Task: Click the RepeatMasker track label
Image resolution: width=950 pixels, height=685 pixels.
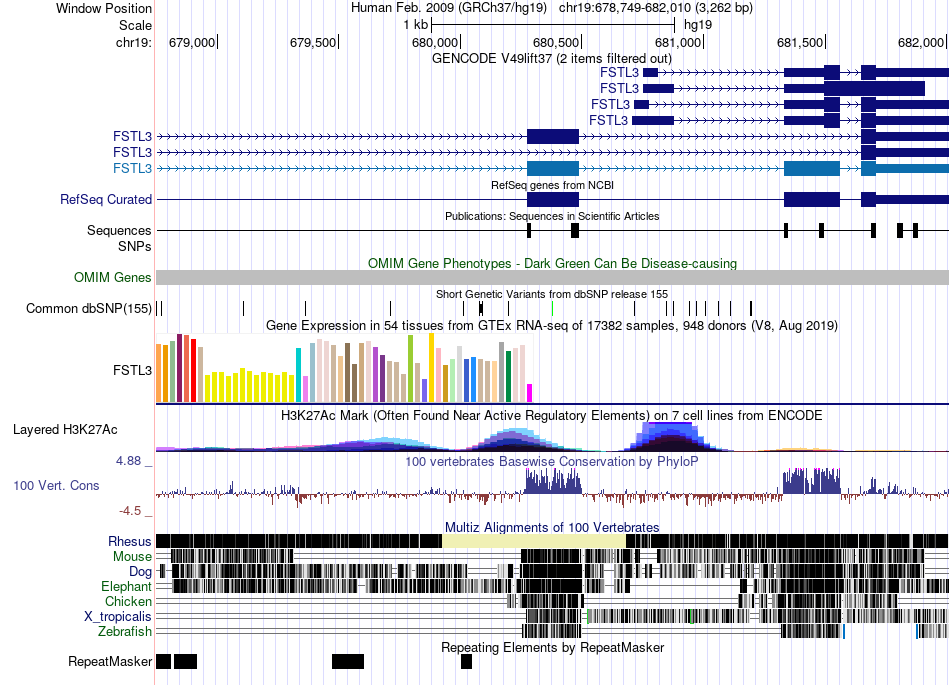Action: coord(110,661)
